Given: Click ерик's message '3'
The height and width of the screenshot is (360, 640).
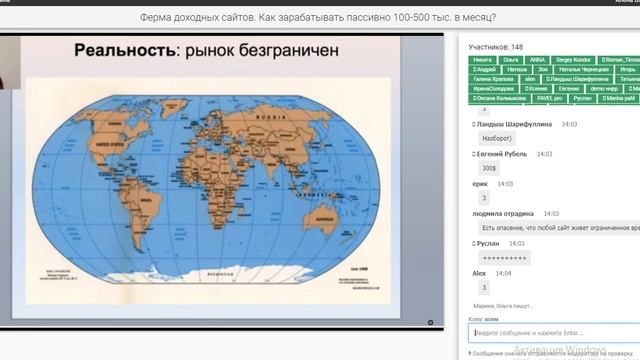Looking at the screenshot, I should (484, 198).
